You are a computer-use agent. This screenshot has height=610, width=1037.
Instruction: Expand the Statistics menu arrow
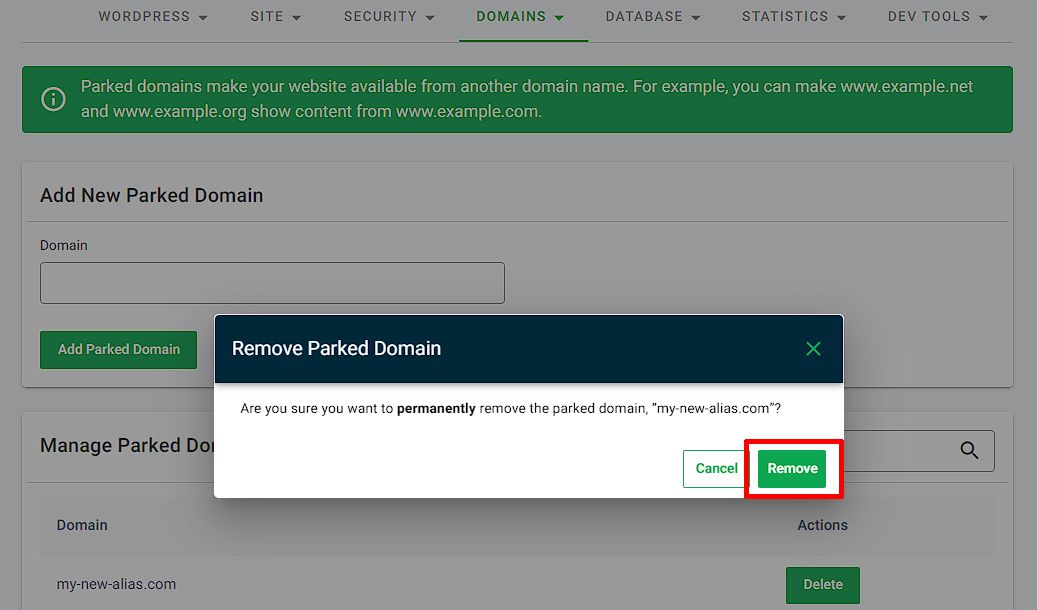pos(841,18)
